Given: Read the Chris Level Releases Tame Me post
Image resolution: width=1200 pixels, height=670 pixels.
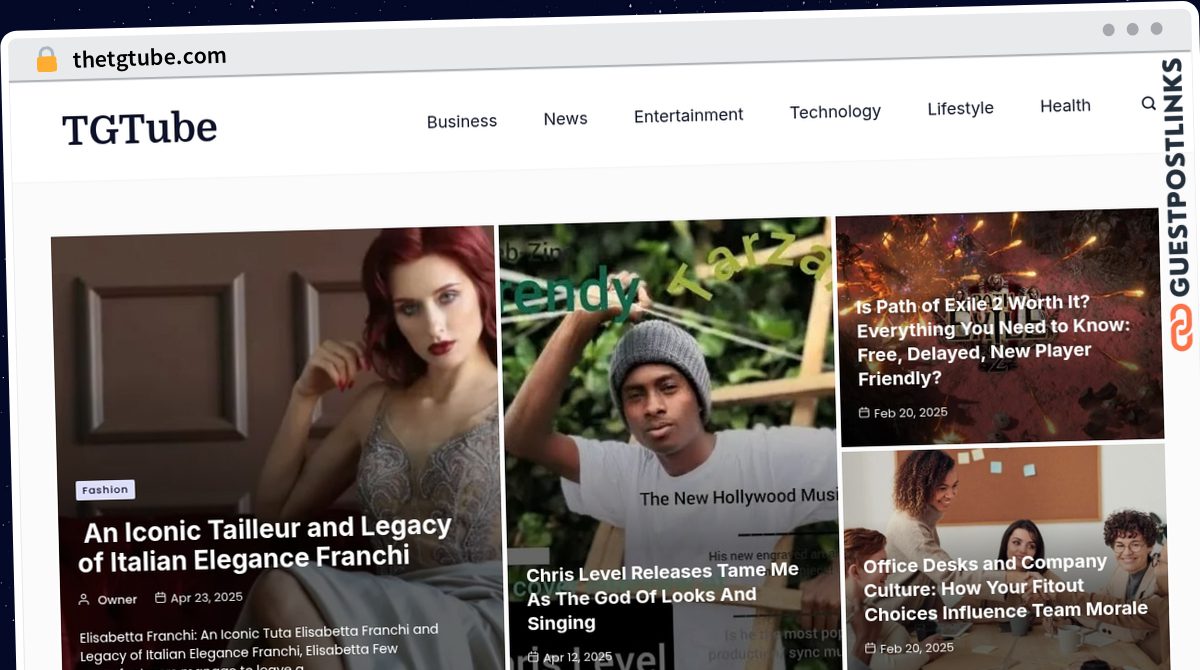Looking at the screenshot, I should coord(662,596).
